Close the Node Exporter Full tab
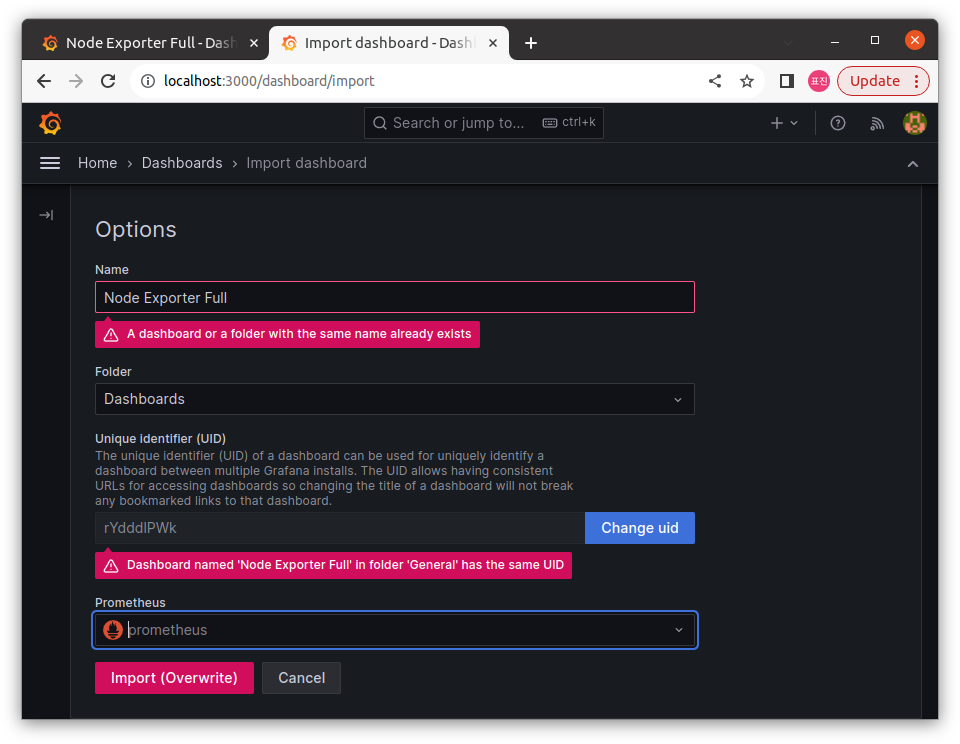 [254, 43]
